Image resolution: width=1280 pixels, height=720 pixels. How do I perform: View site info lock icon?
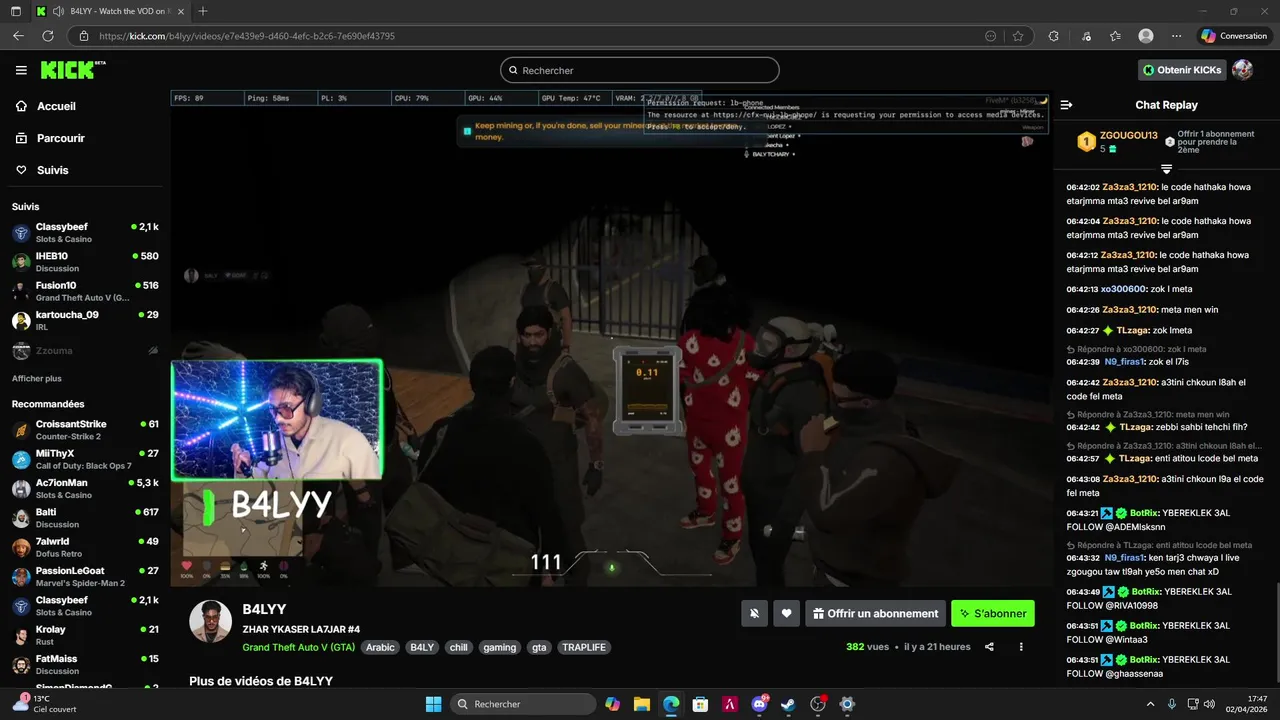[x=84, y=36]
